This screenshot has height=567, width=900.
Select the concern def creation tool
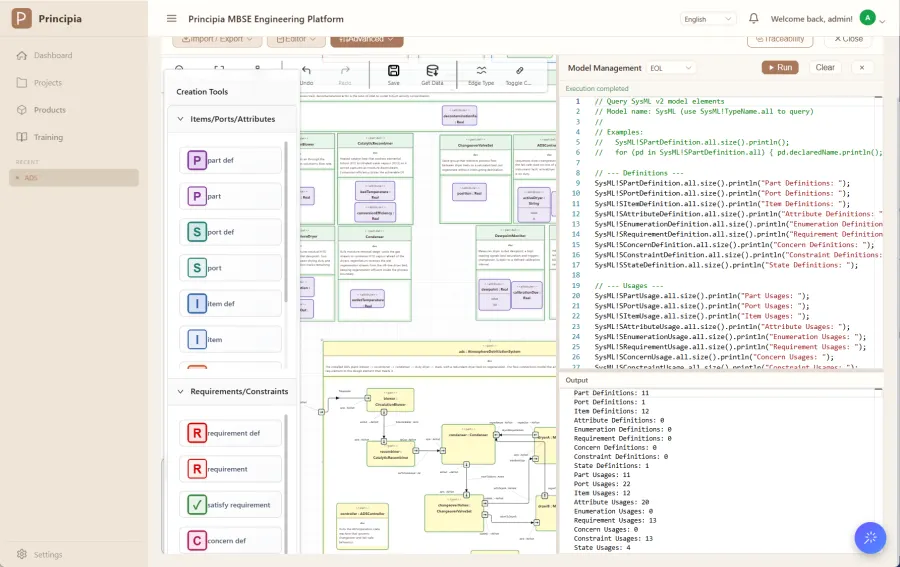[230, 541]
